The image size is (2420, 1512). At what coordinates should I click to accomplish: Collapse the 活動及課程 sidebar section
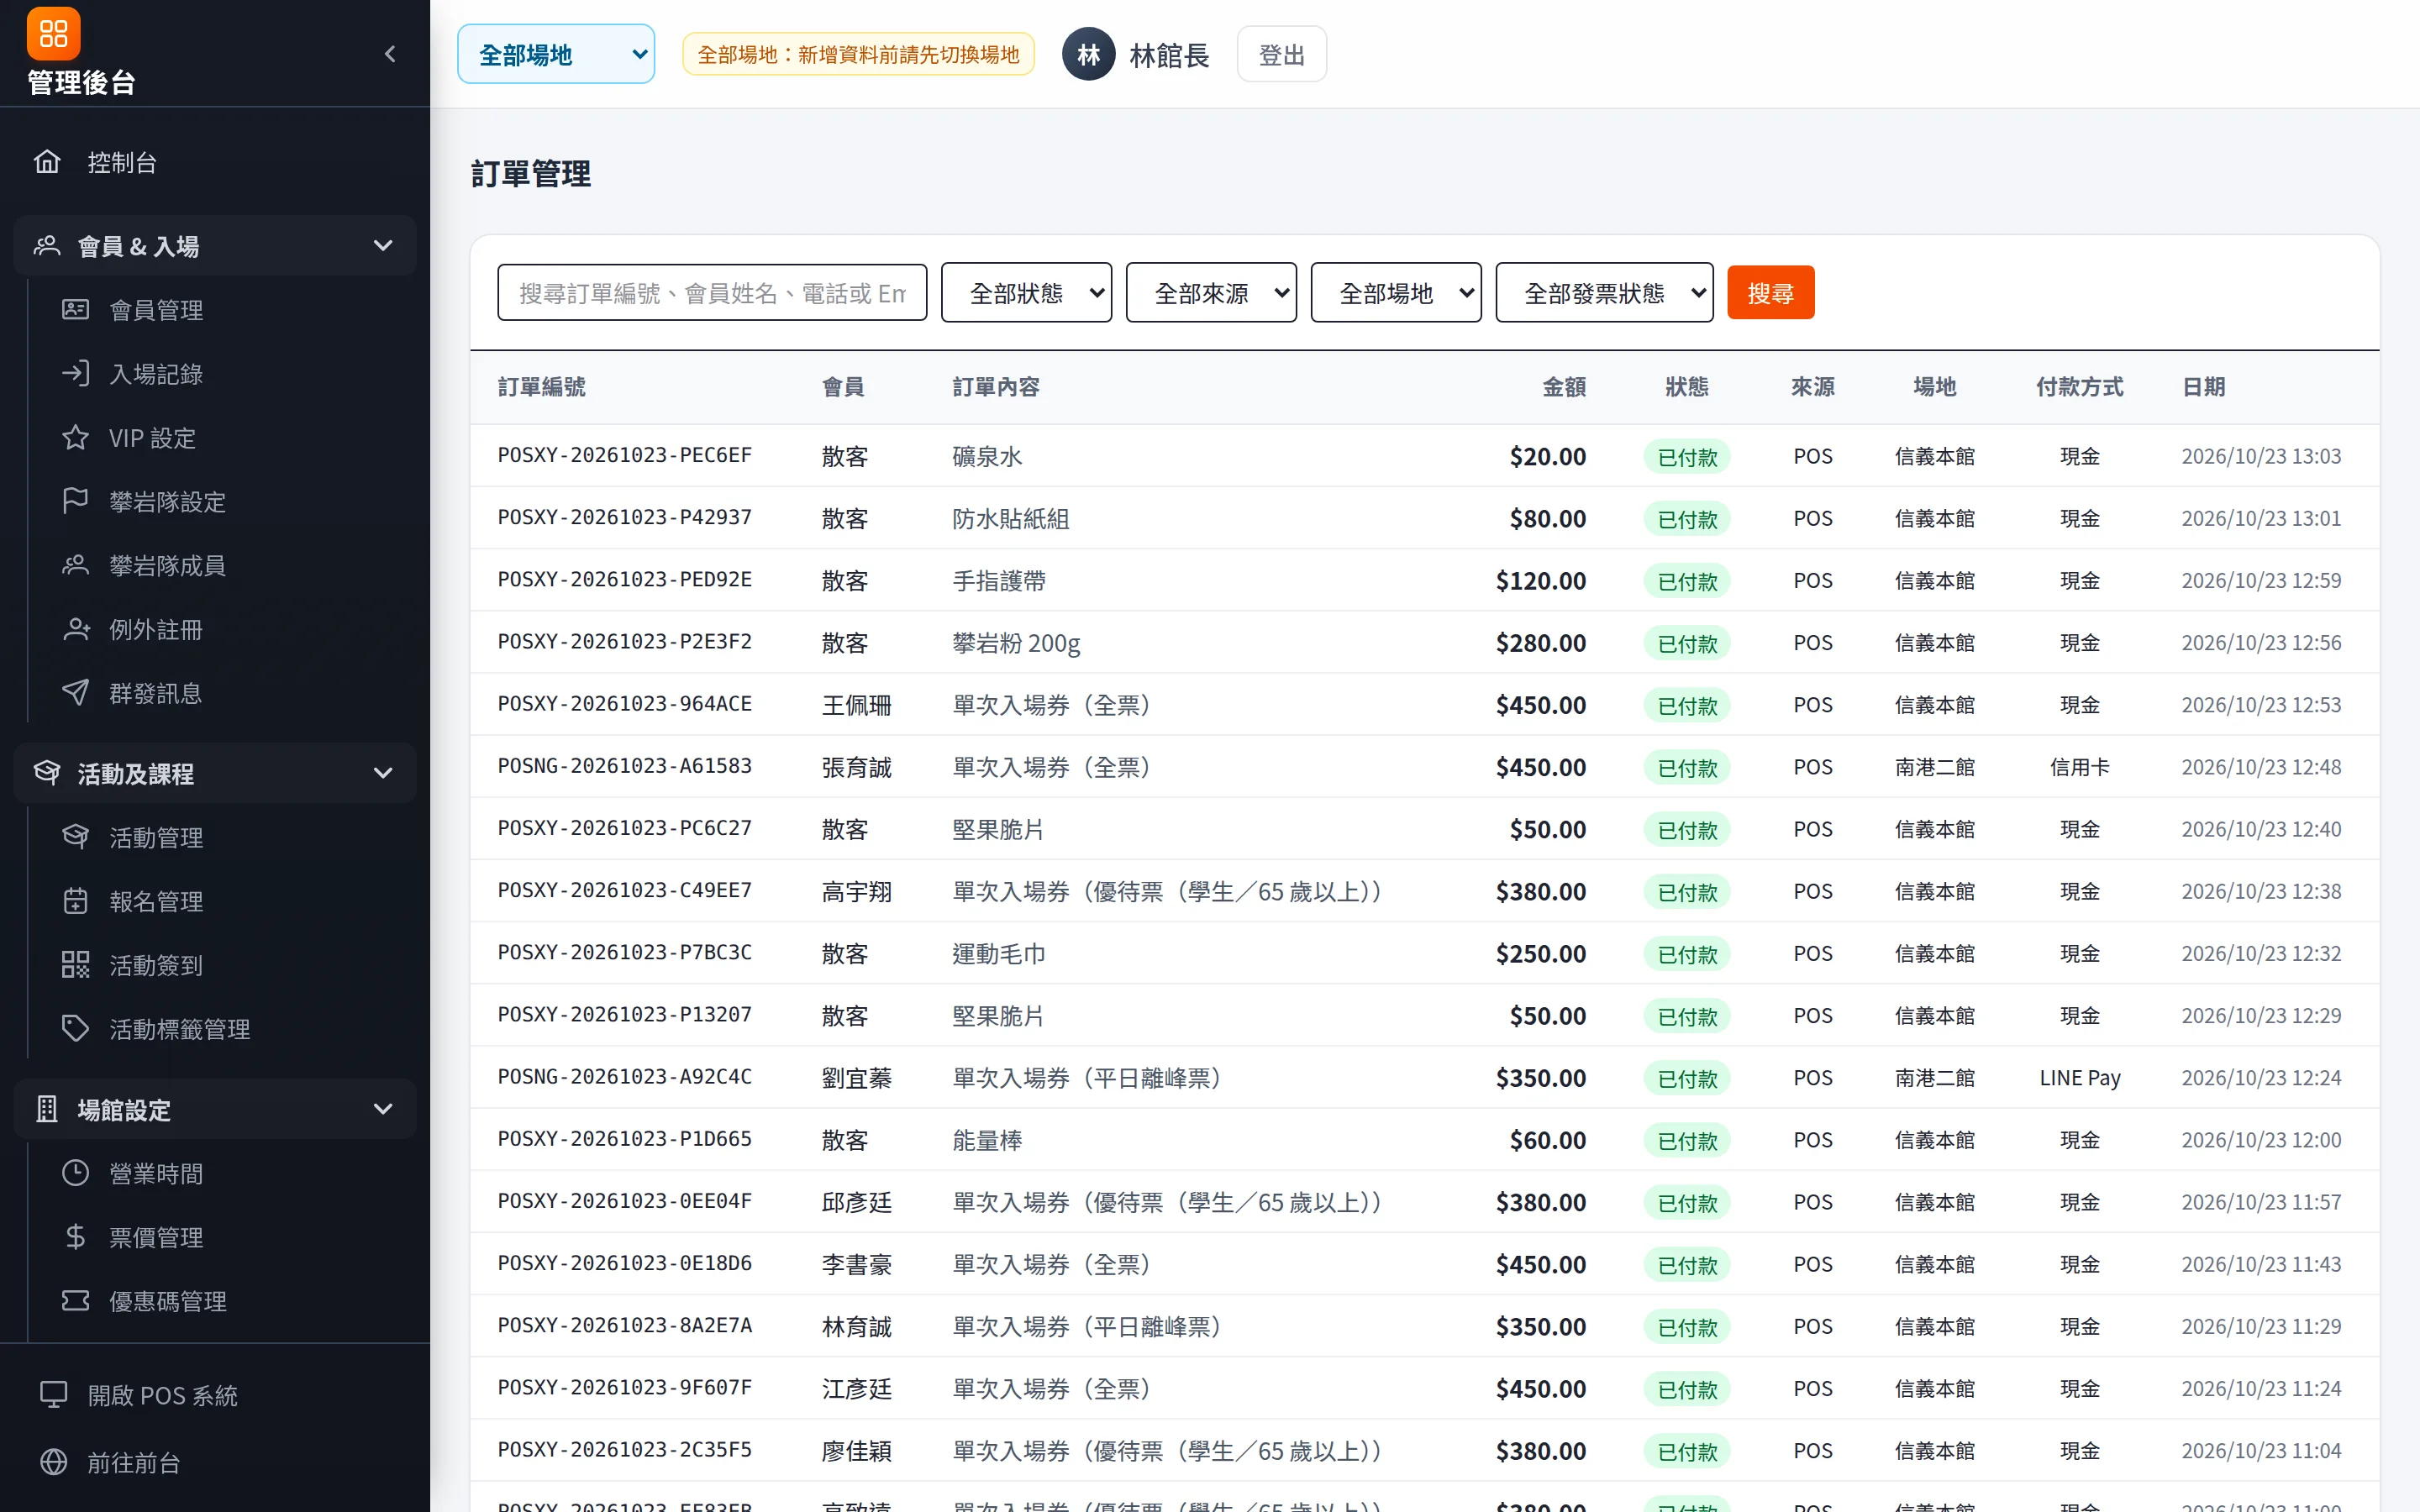click(x=215, y=773)
